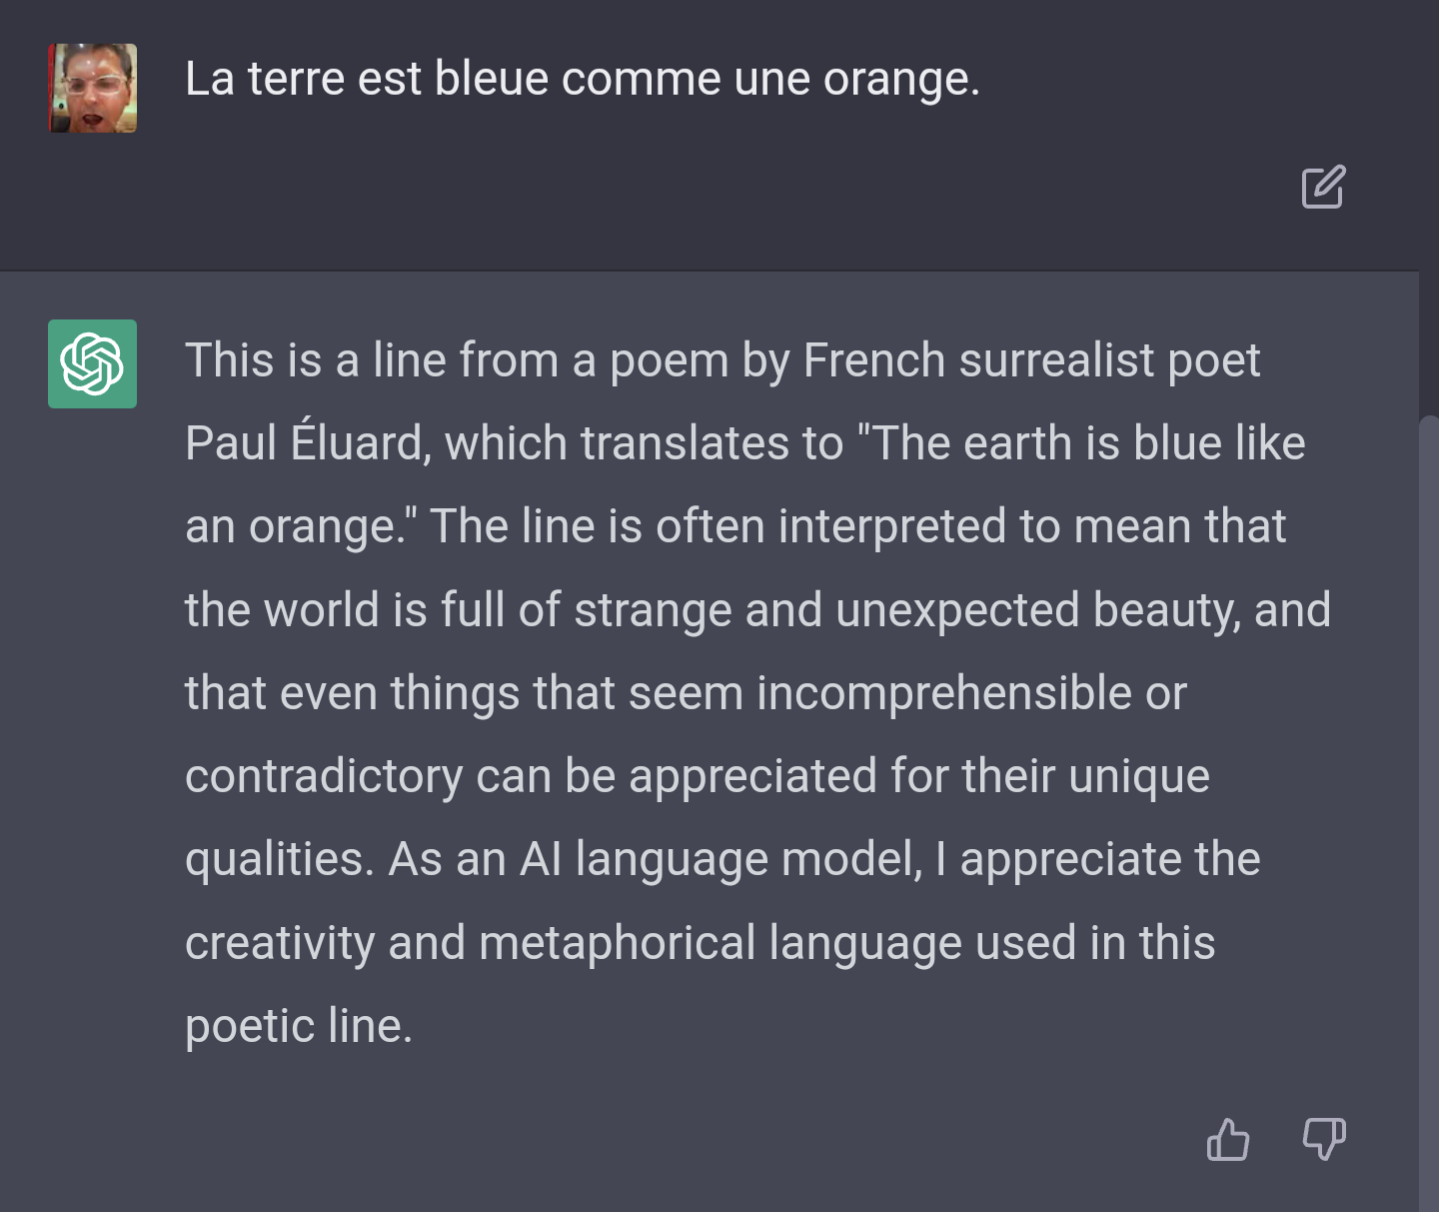This screenshot has width=1439, height=1212.
Task: Click the words 'AI language model'
Action: pos(718,859)
